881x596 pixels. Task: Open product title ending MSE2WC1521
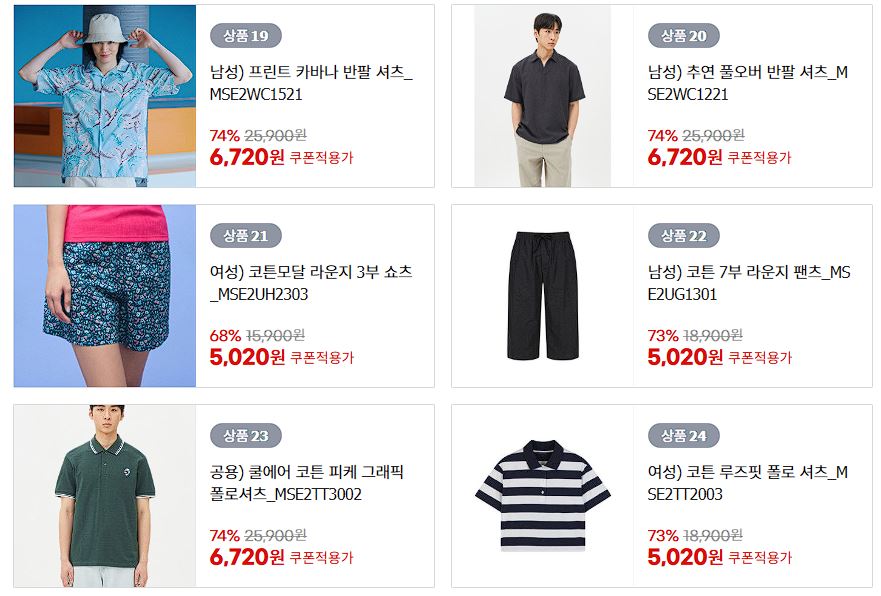311,83
